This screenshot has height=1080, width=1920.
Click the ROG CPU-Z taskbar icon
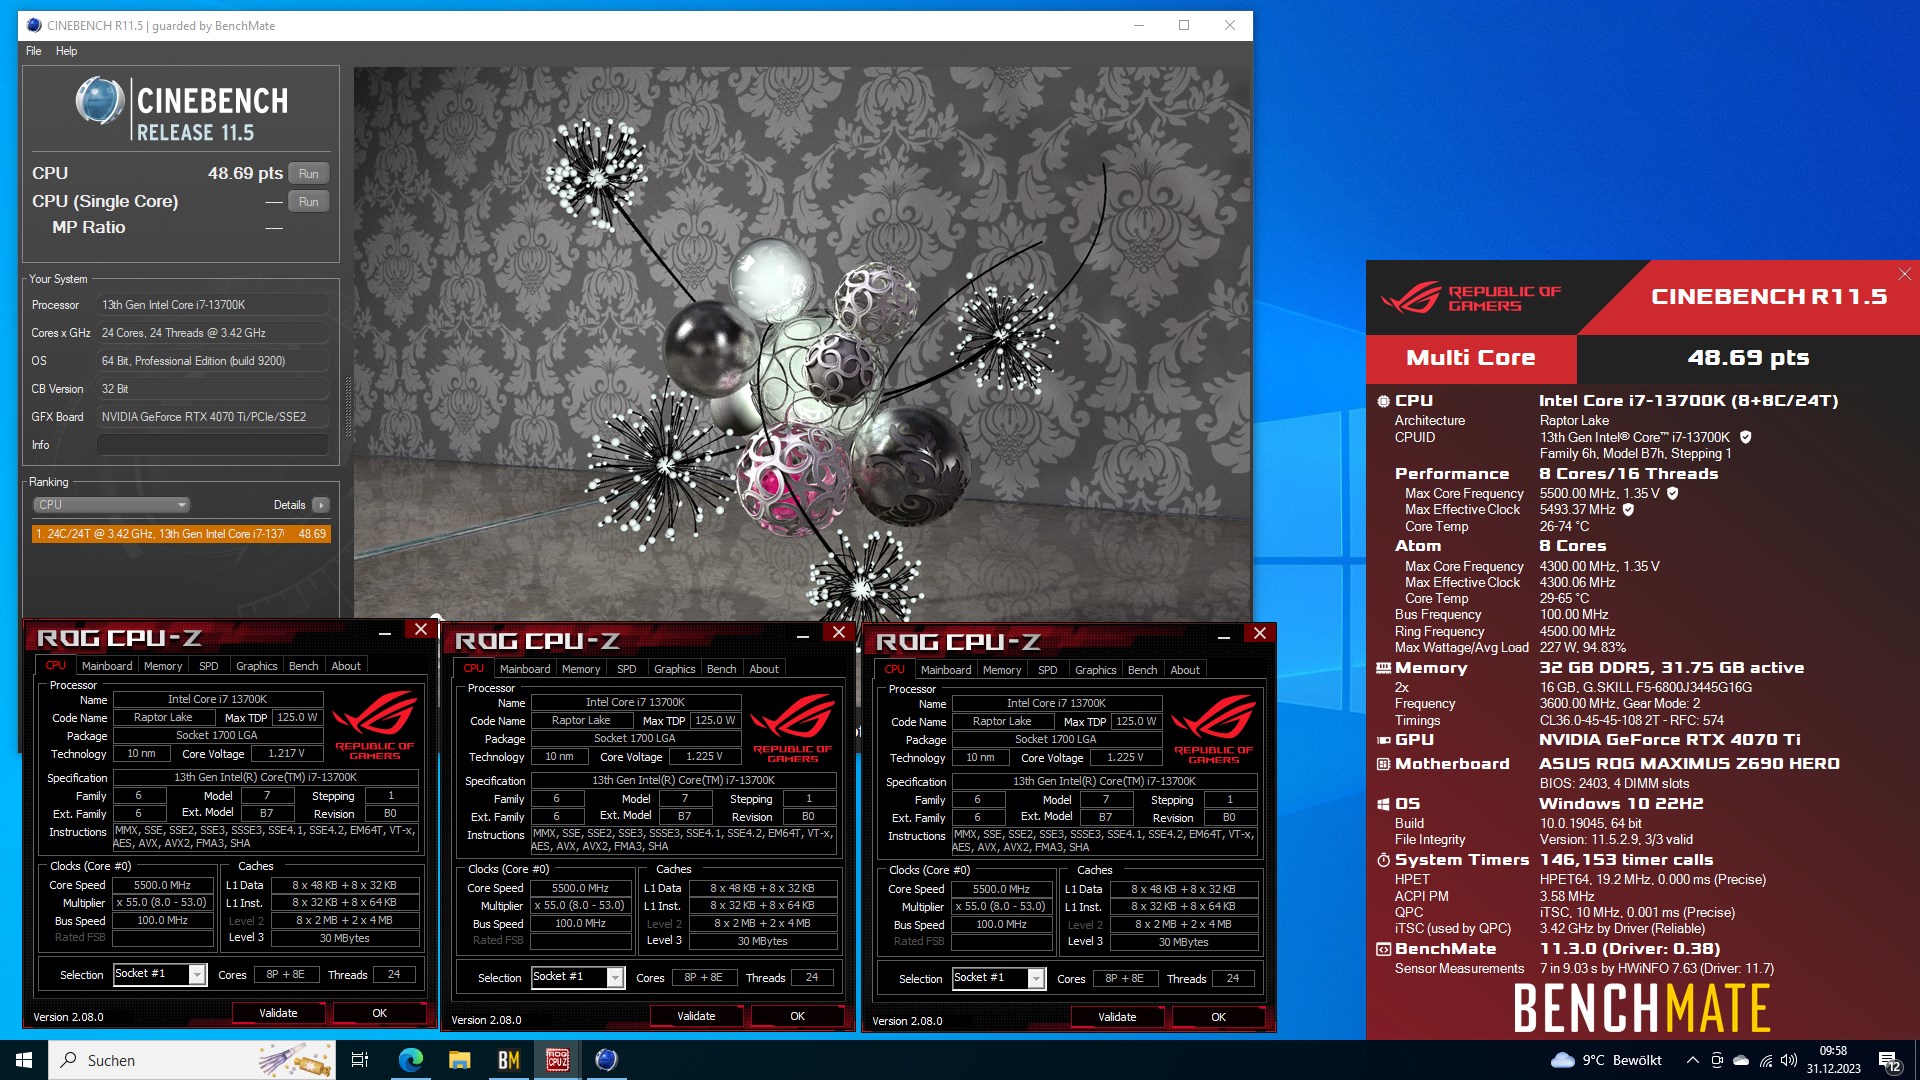557,1060
